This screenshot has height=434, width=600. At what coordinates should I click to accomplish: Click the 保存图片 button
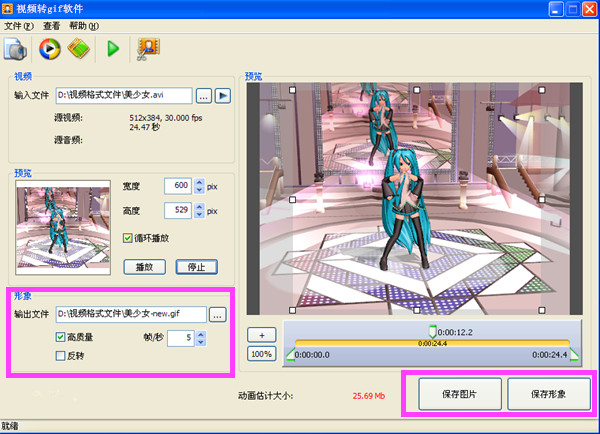pyautogui.click(x=460, y=394)
